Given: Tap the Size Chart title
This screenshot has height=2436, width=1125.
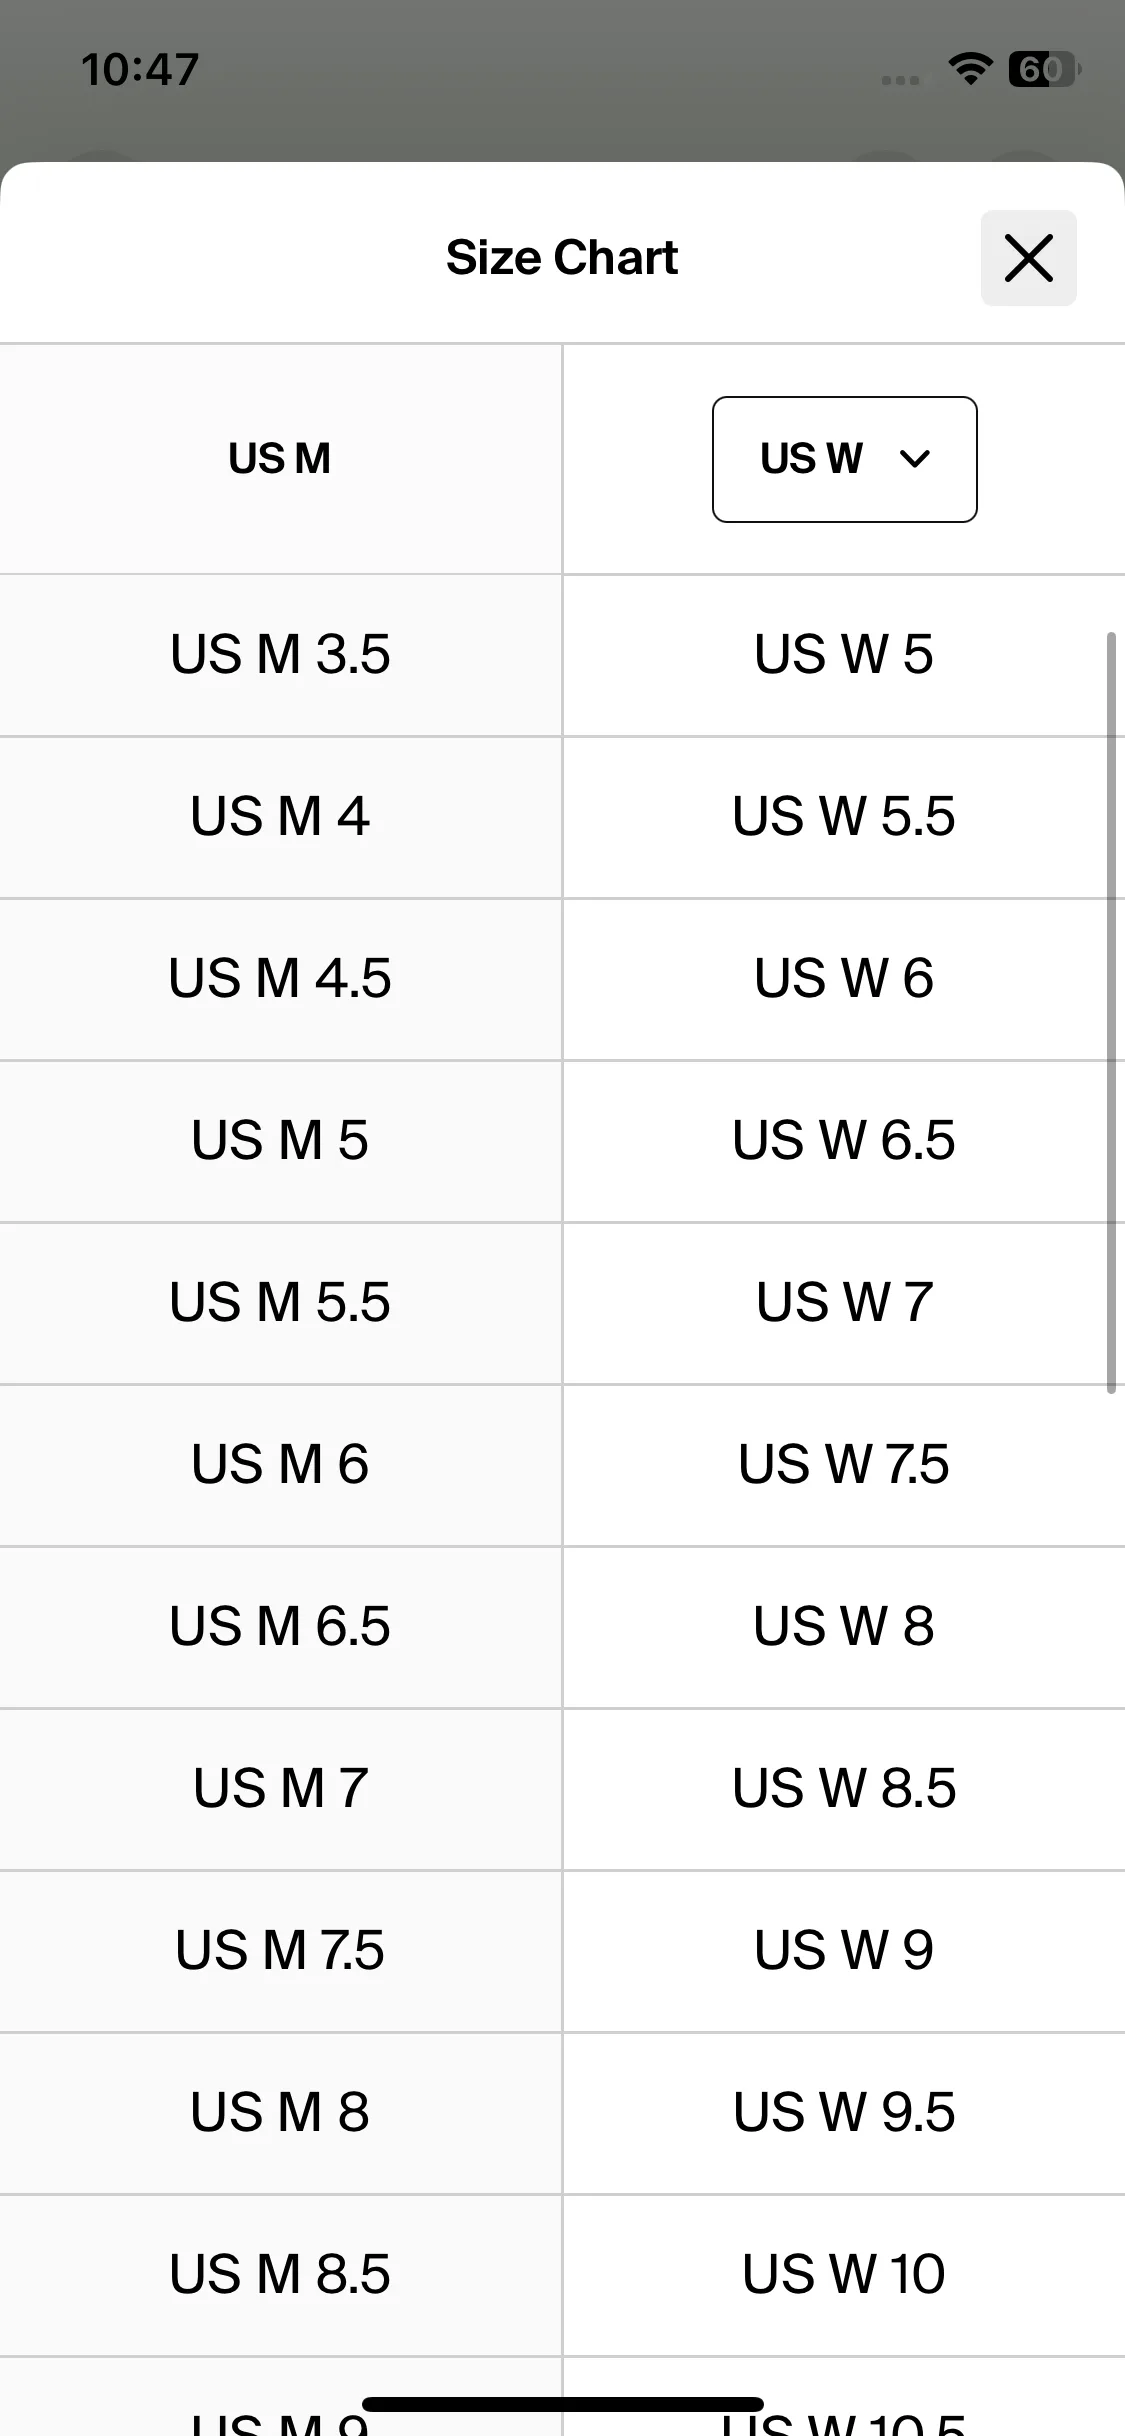Looking at the screenshot, I should (562, 258).
